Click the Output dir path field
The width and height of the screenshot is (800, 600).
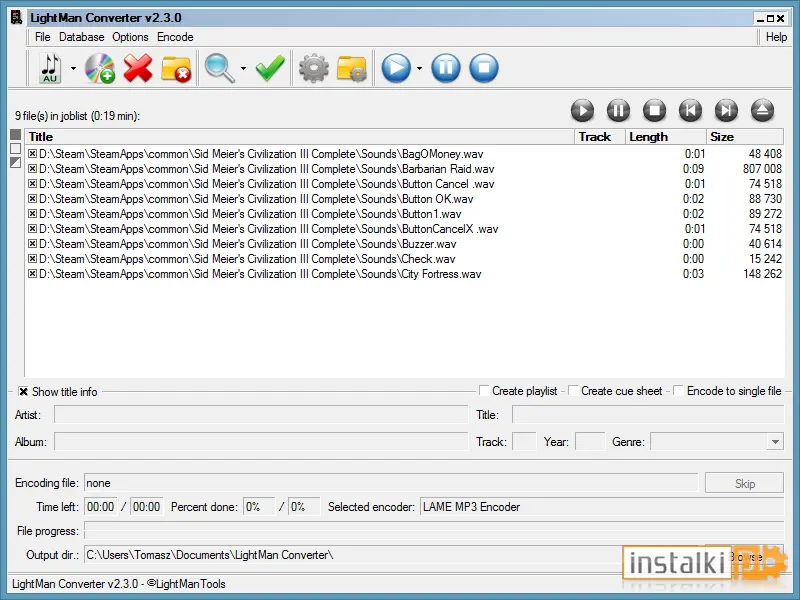tap(393, 555)
